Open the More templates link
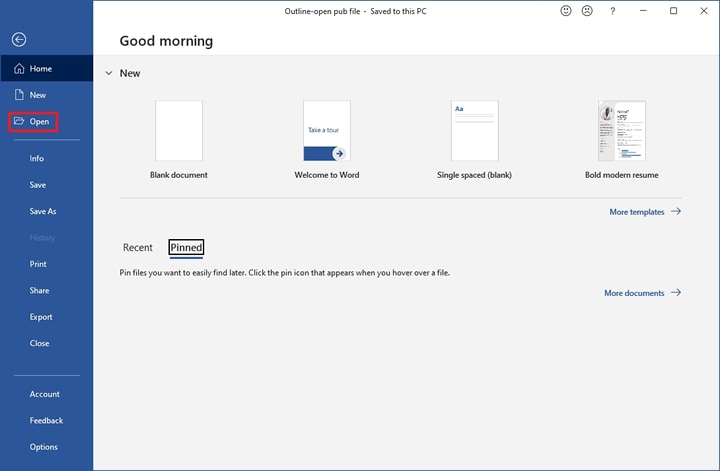Viewport: 720px width, 471px height. [637, 212]
